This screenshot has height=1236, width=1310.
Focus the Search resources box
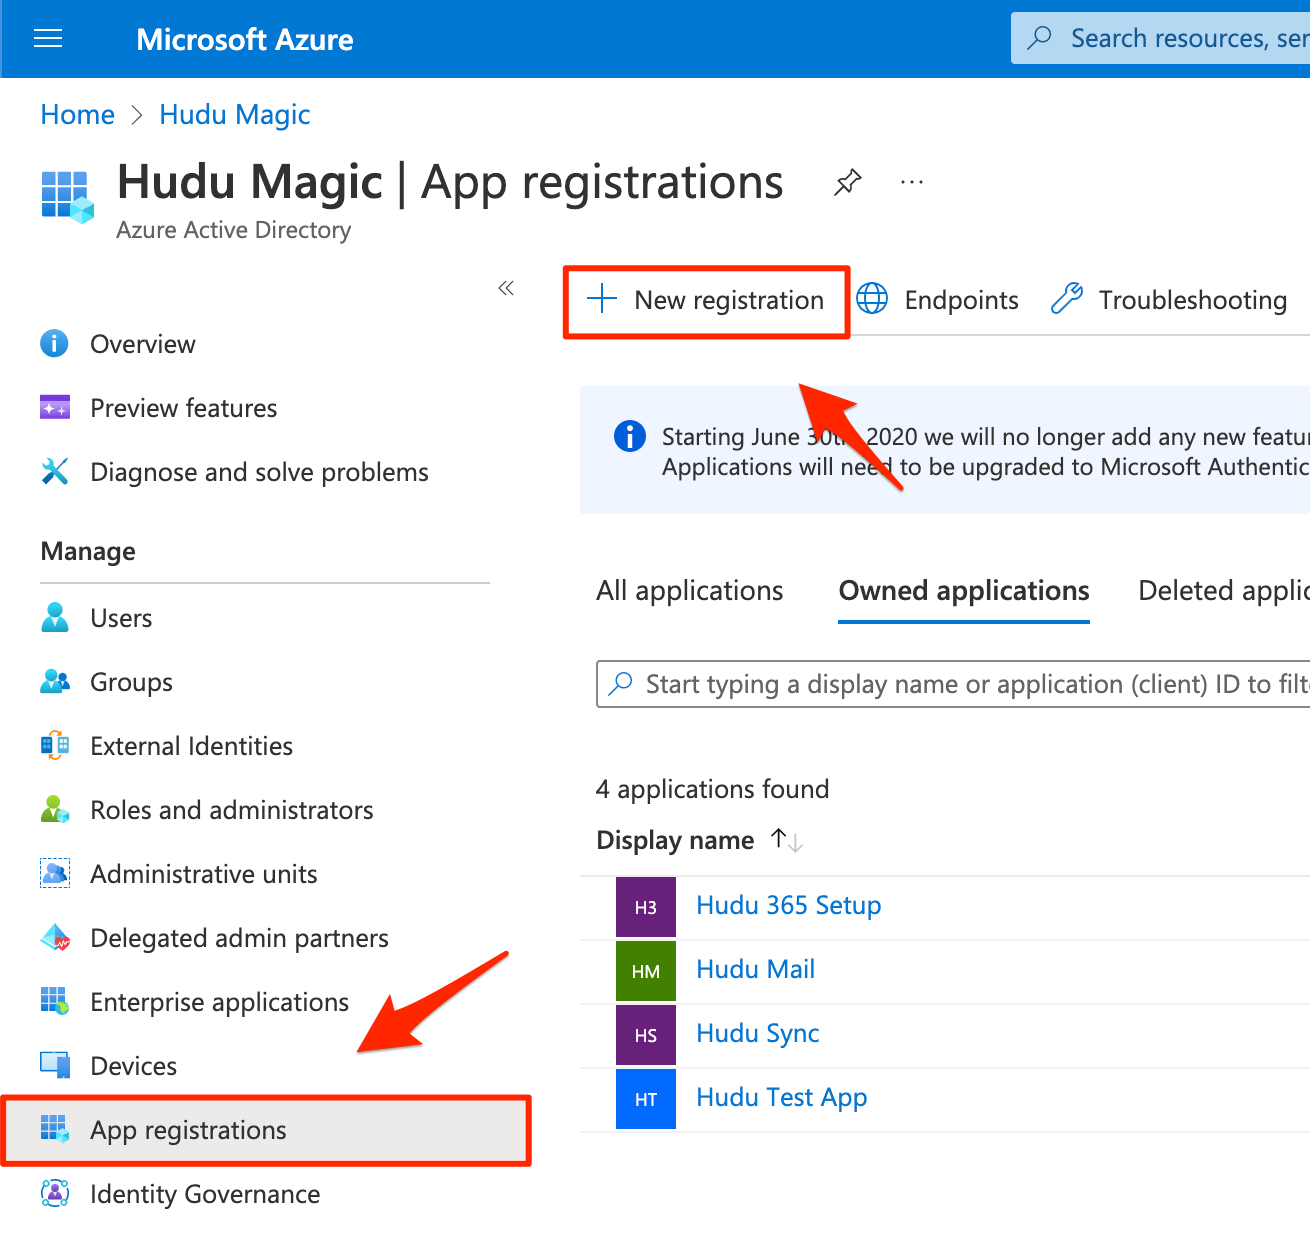pyautogui.click(x=1160, y=38)
